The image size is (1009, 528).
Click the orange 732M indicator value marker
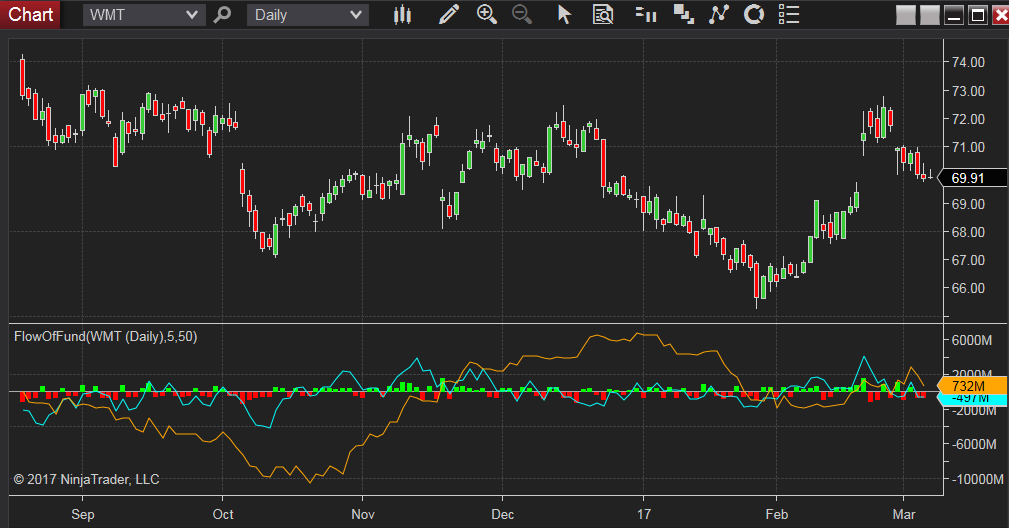pyautogui.click(x=972, y=386)
